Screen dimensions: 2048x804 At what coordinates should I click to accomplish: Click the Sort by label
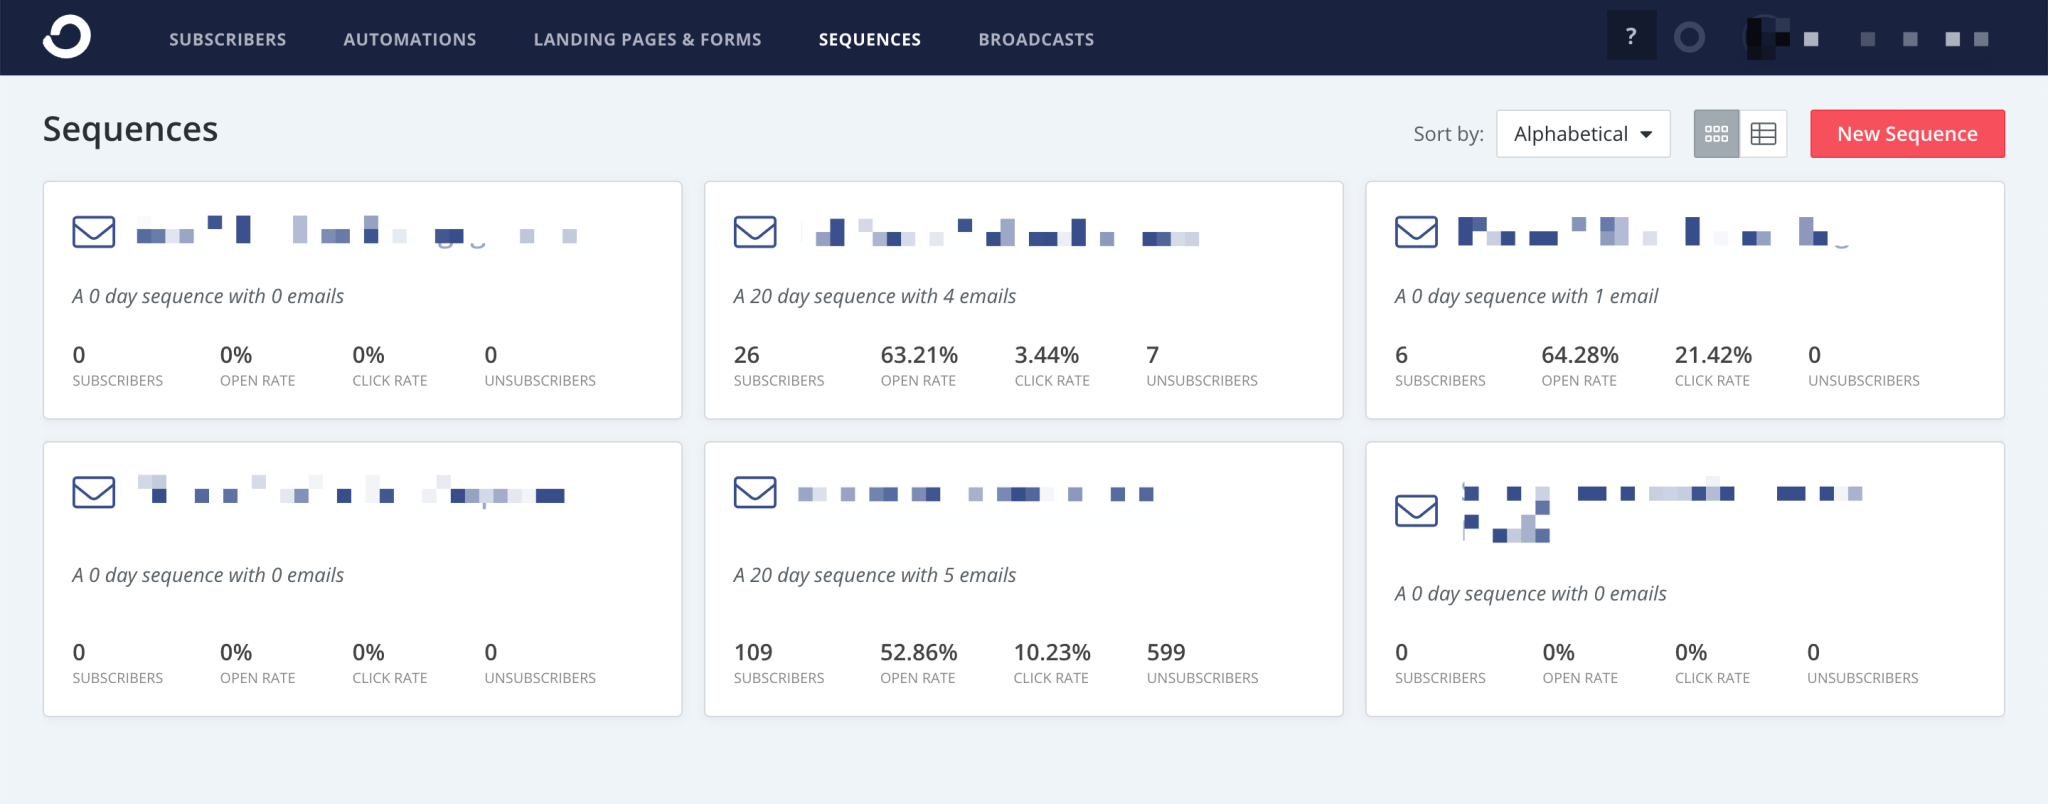pyautogui.click(x=1448, y=134)
